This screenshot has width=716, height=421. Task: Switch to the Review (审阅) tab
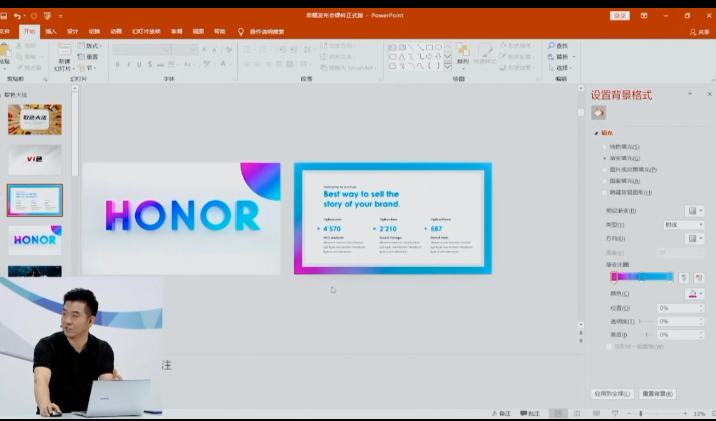(176, 32)
